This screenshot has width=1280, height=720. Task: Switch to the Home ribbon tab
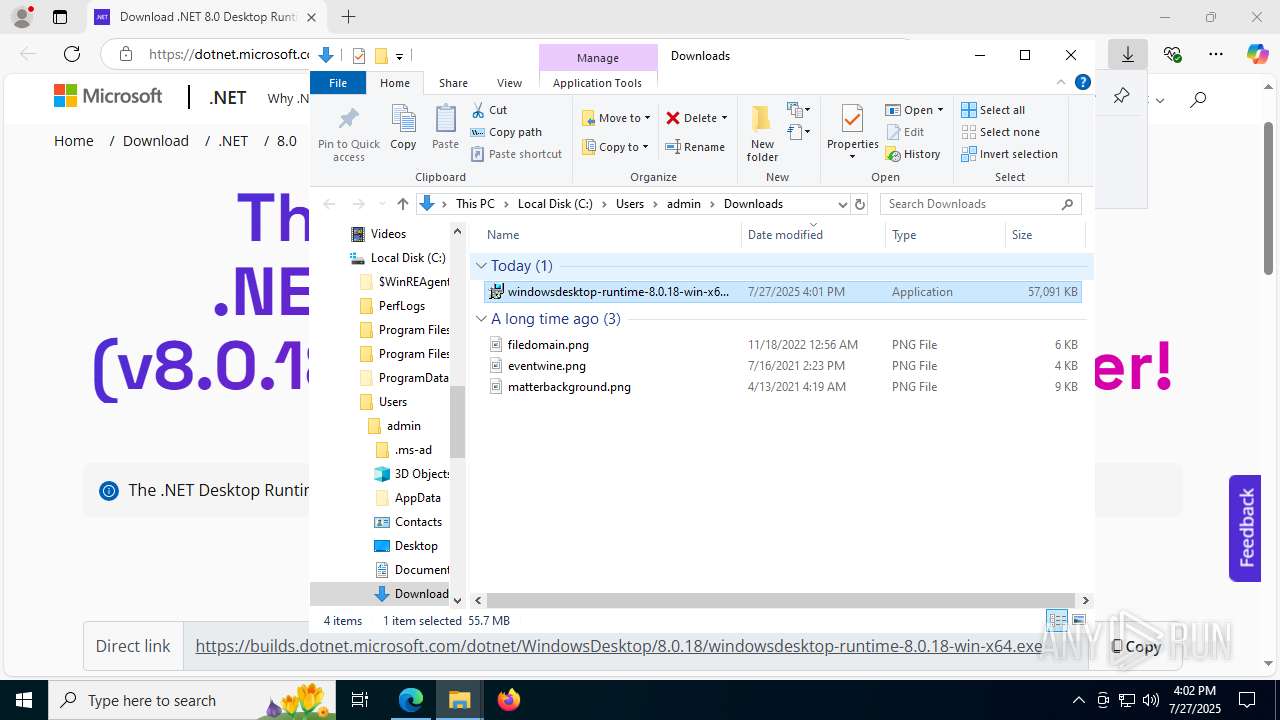pos(395,83)
